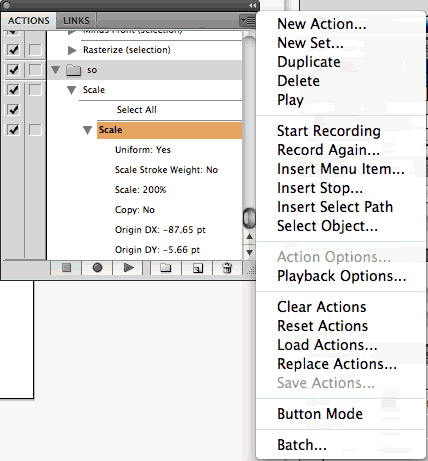The width and height of the screenshot is (428, 461).
Task: Open the Actions panel flyout menu icon
Action: (247, 21)
